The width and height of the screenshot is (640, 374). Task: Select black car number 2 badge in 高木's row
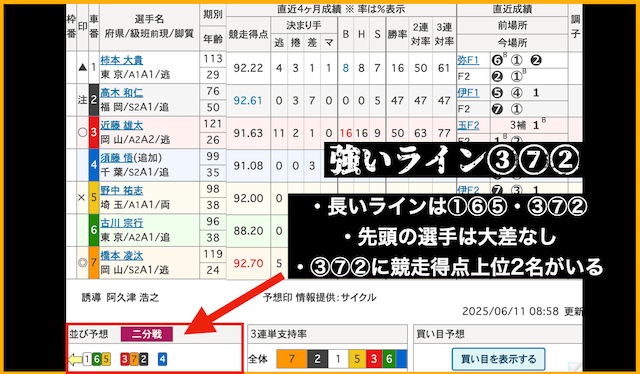click(93, 100)
